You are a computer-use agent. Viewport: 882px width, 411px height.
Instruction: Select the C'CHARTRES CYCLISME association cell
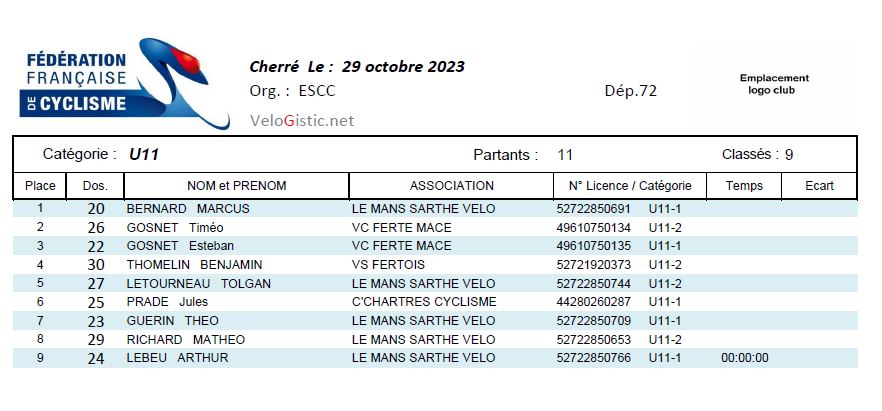424,302
